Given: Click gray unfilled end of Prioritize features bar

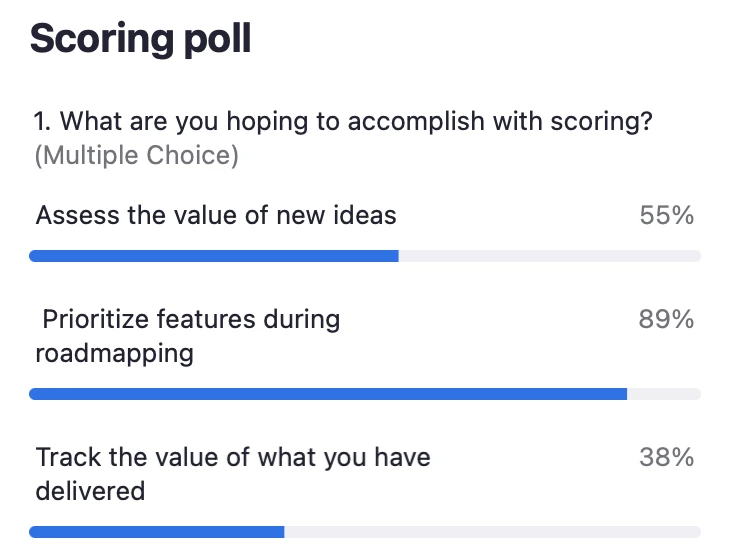Looking at the screenshot, I should point(663,394).
